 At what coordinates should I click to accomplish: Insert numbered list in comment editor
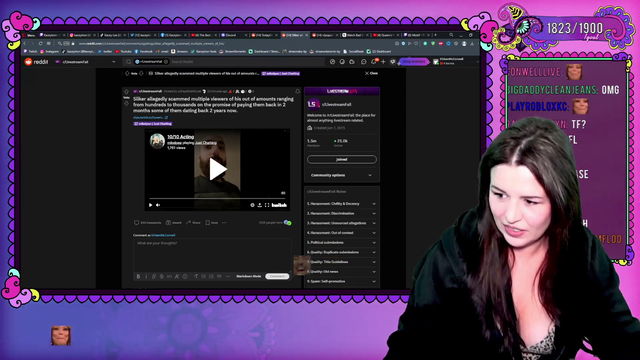click(211, 277)
